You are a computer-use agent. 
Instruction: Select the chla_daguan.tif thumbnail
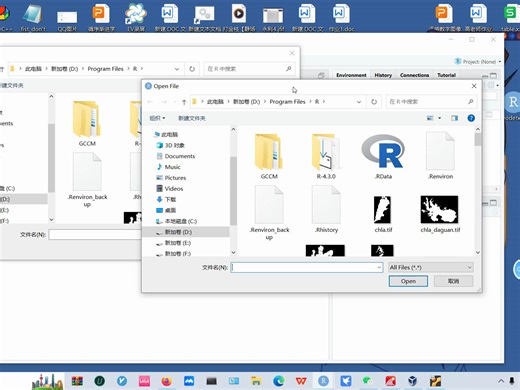[440, 214]
